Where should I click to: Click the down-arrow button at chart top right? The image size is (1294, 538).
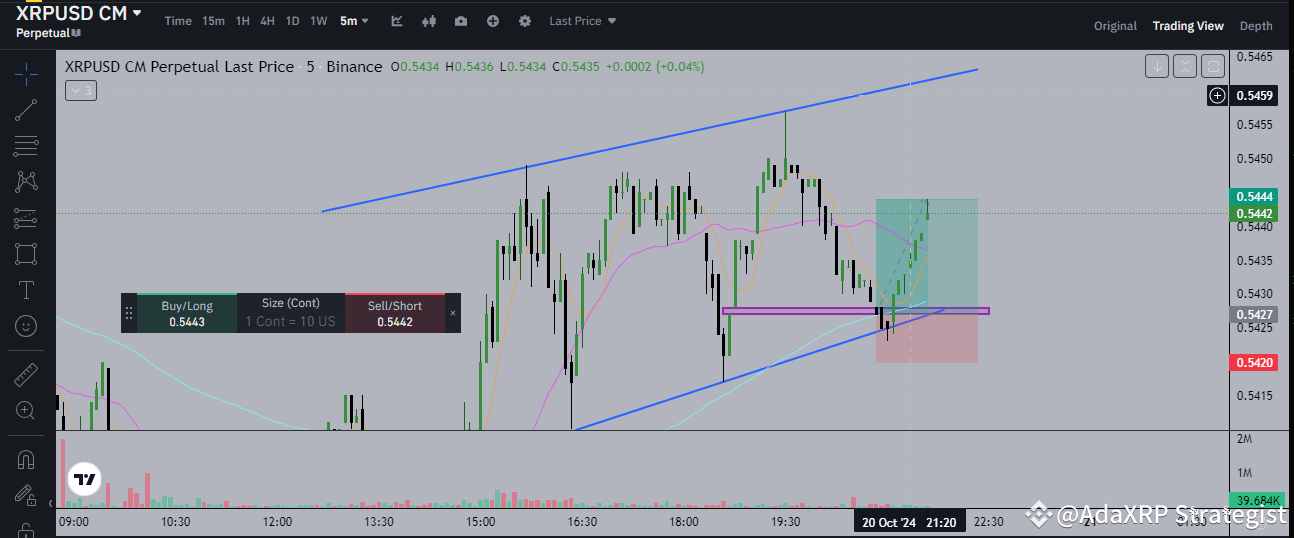[1157, 67]
